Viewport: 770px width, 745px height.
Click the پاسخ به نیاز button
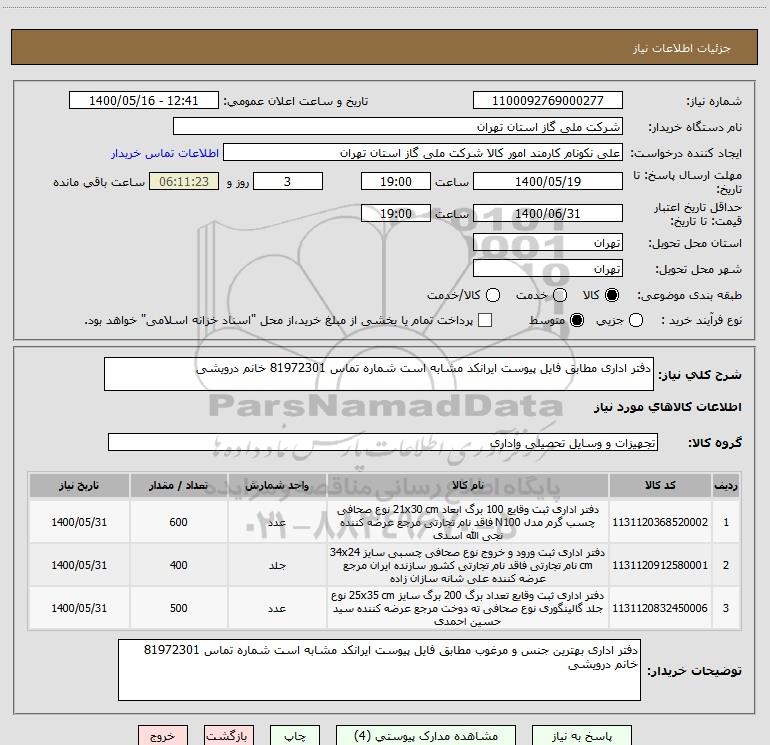(x=582, y=736)
